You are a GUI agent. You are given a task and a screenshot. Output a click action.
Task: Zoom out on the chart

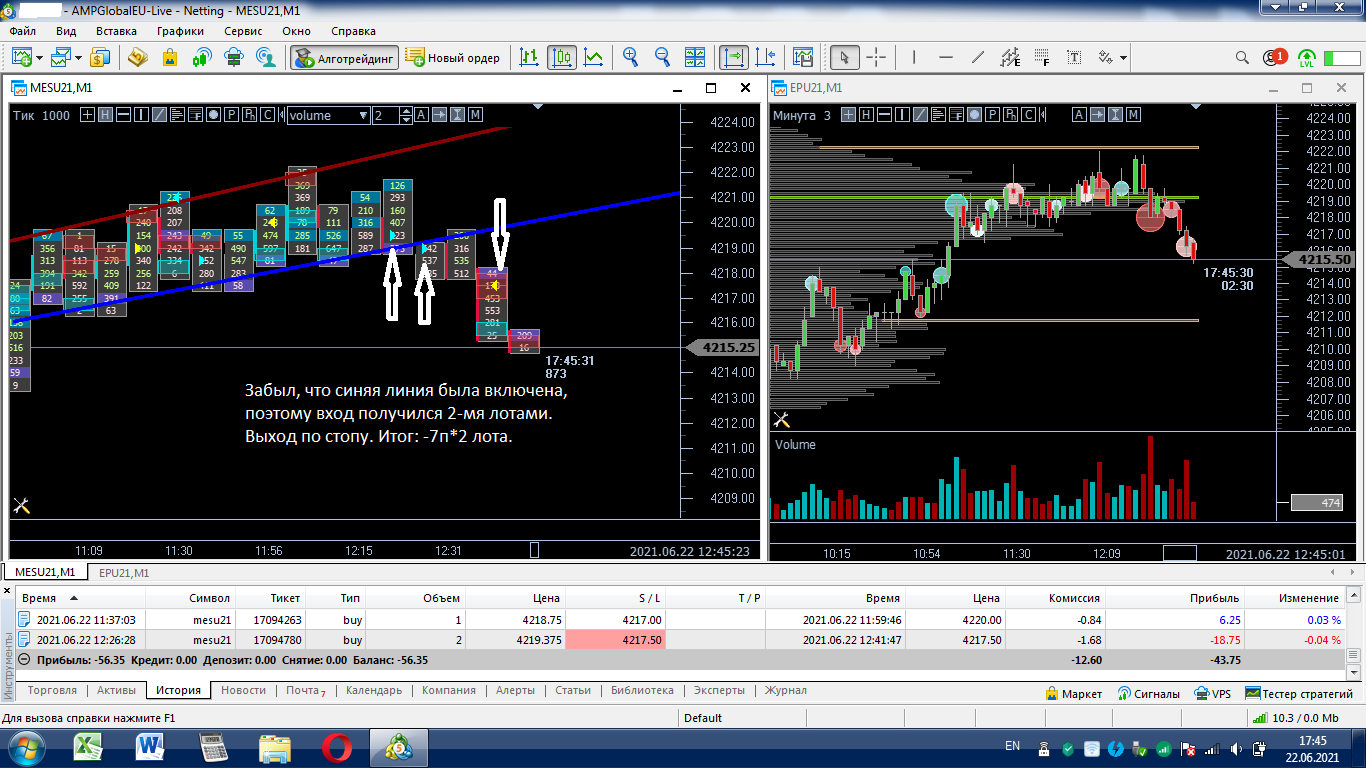(663, 57)
